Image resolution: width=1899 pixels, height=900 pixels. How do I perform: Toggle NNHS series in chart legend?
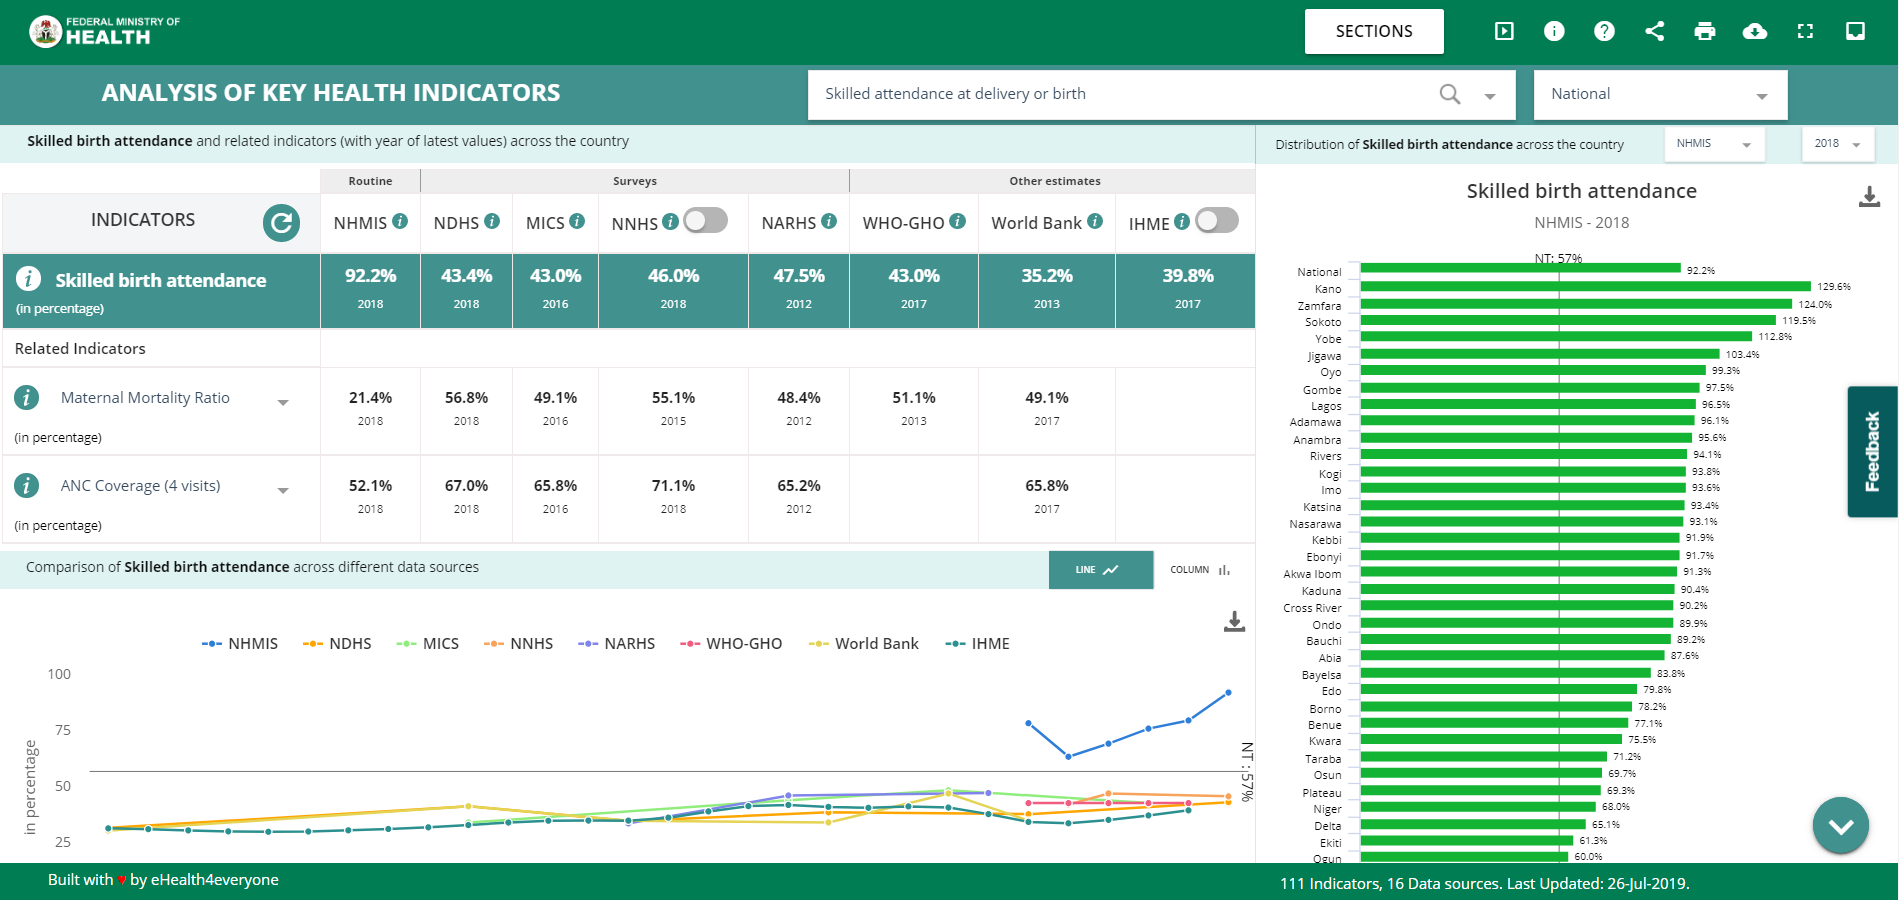(x=518, y=644)
